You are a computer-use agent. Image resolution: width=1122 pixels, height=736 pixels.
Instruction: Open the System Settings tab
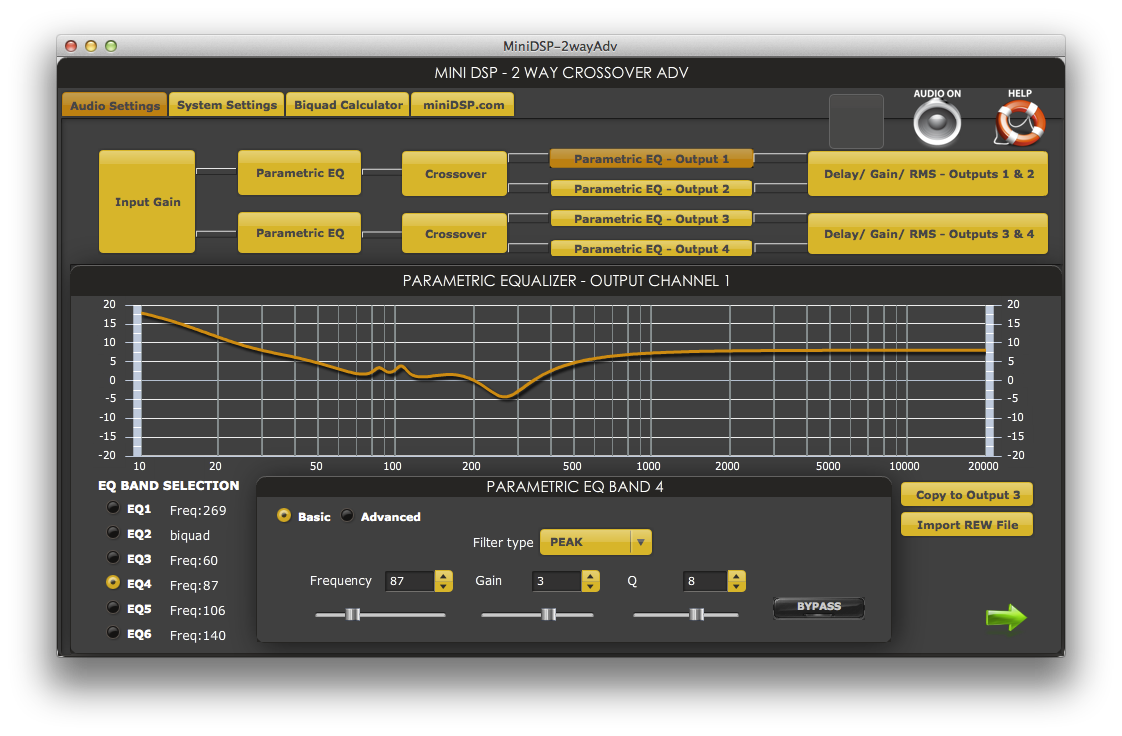point(227,104)
